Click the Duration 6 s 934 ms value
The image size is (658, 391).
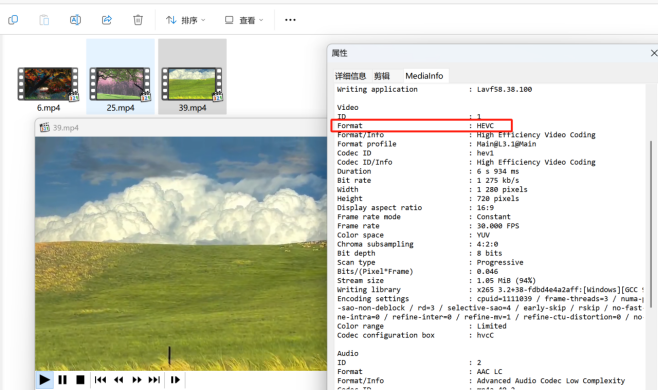pos(498,171)
